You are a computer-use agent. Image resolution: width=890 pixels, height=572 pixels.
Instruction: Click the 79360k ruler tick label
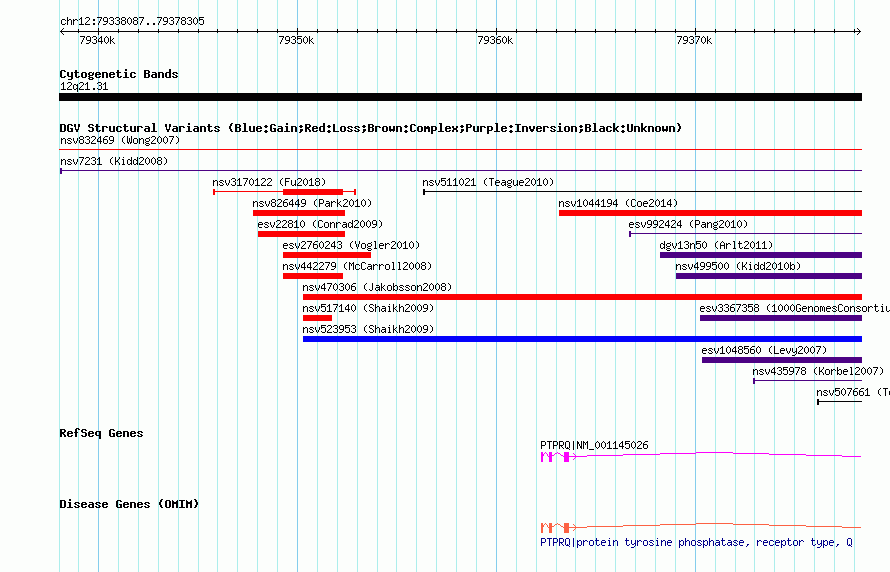tap(495, 40)
